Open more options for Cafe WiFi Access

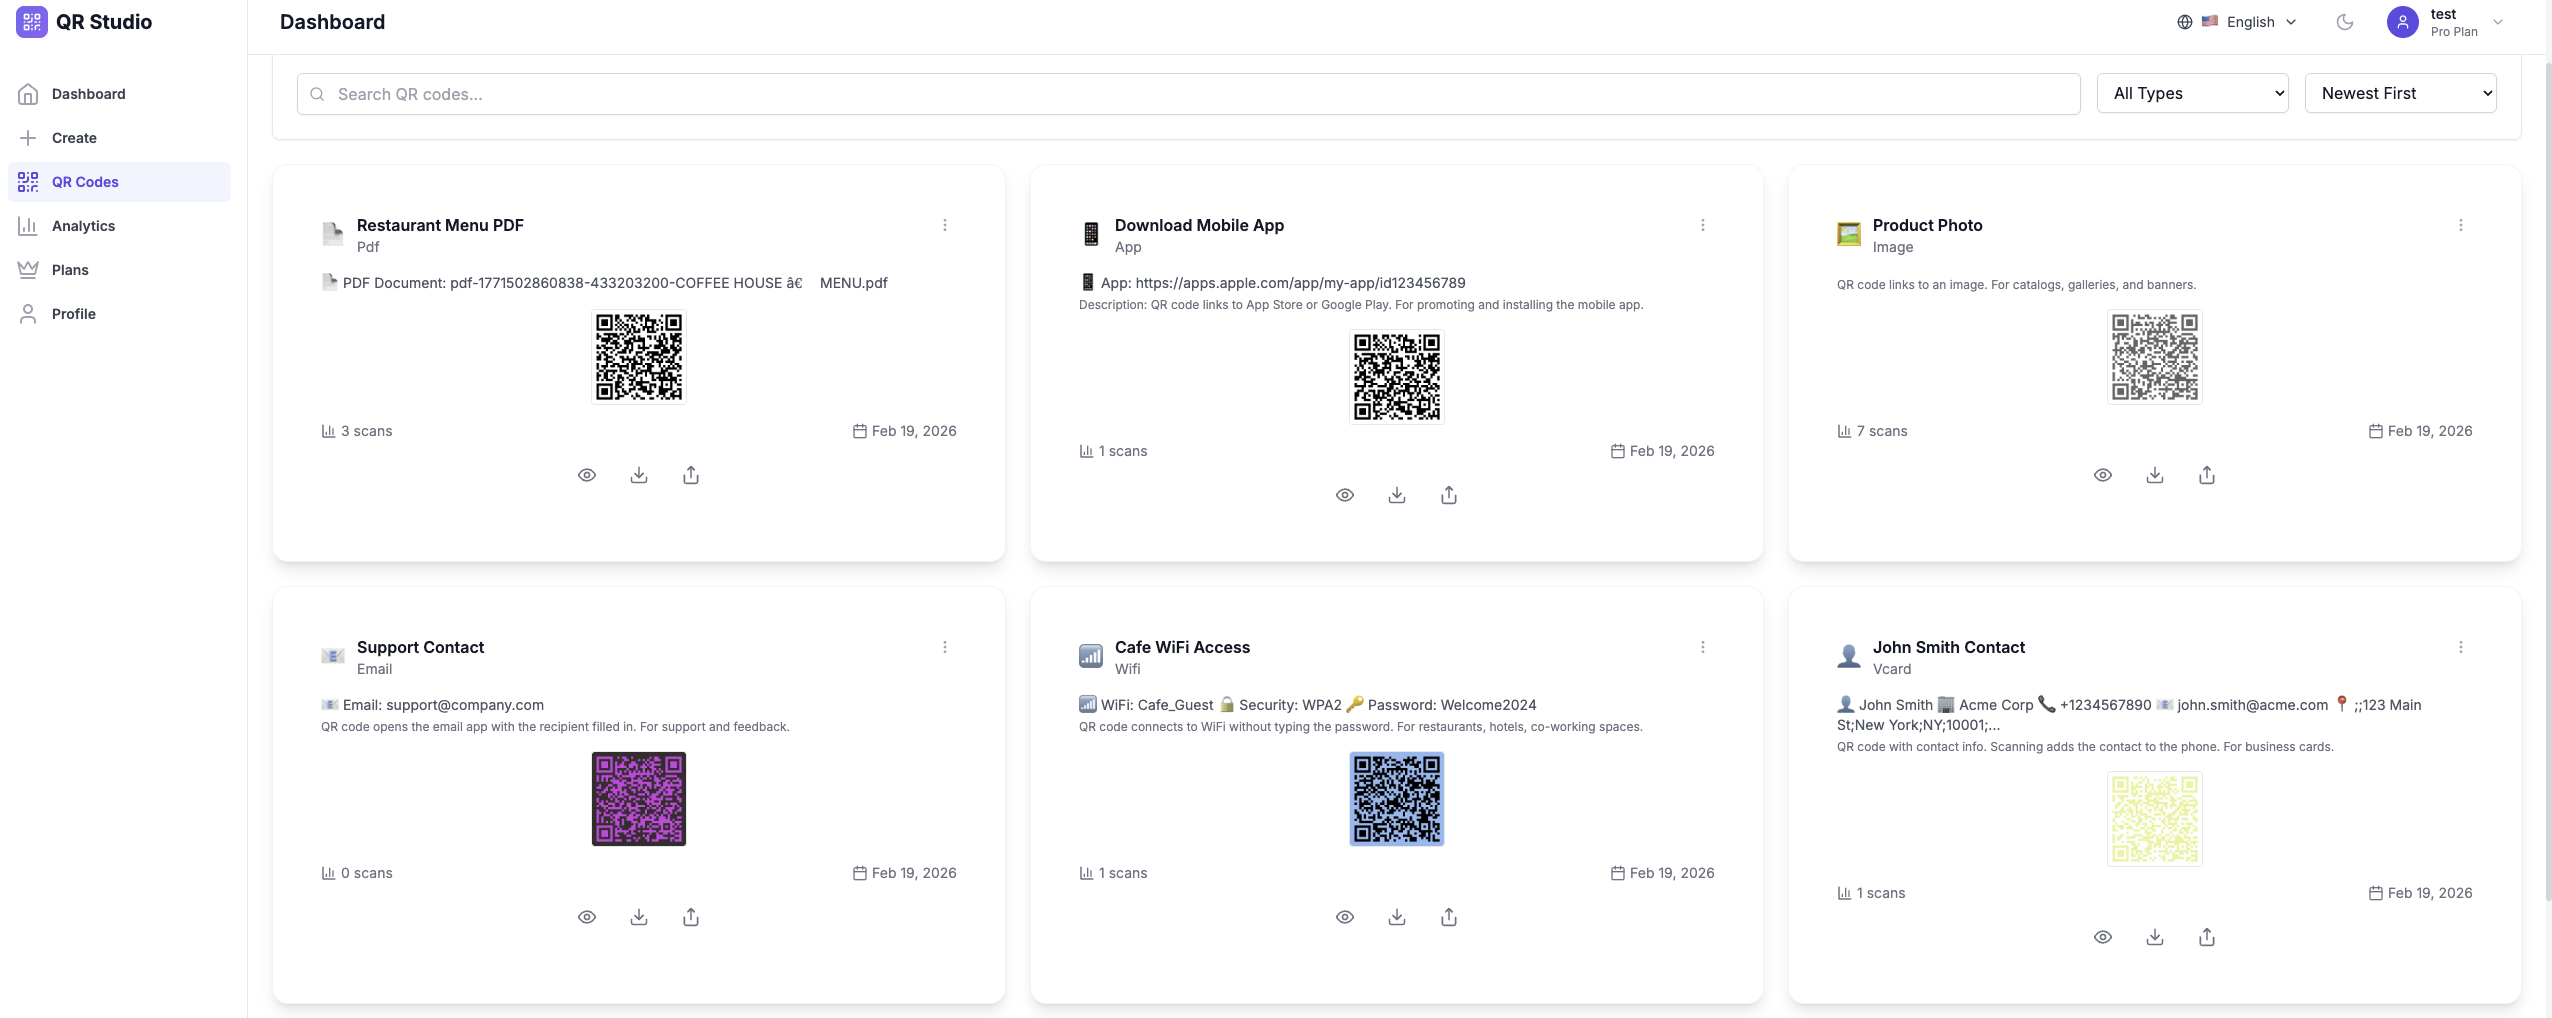click(x=1703, y=647)
